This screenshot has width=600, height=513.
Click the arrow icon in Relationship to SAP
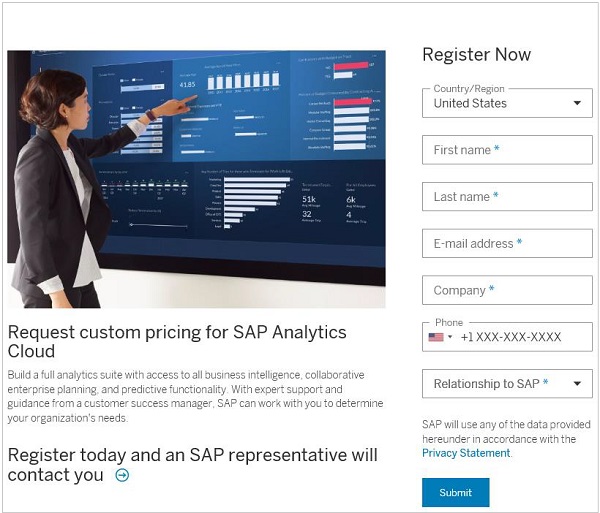coord(577,384)
